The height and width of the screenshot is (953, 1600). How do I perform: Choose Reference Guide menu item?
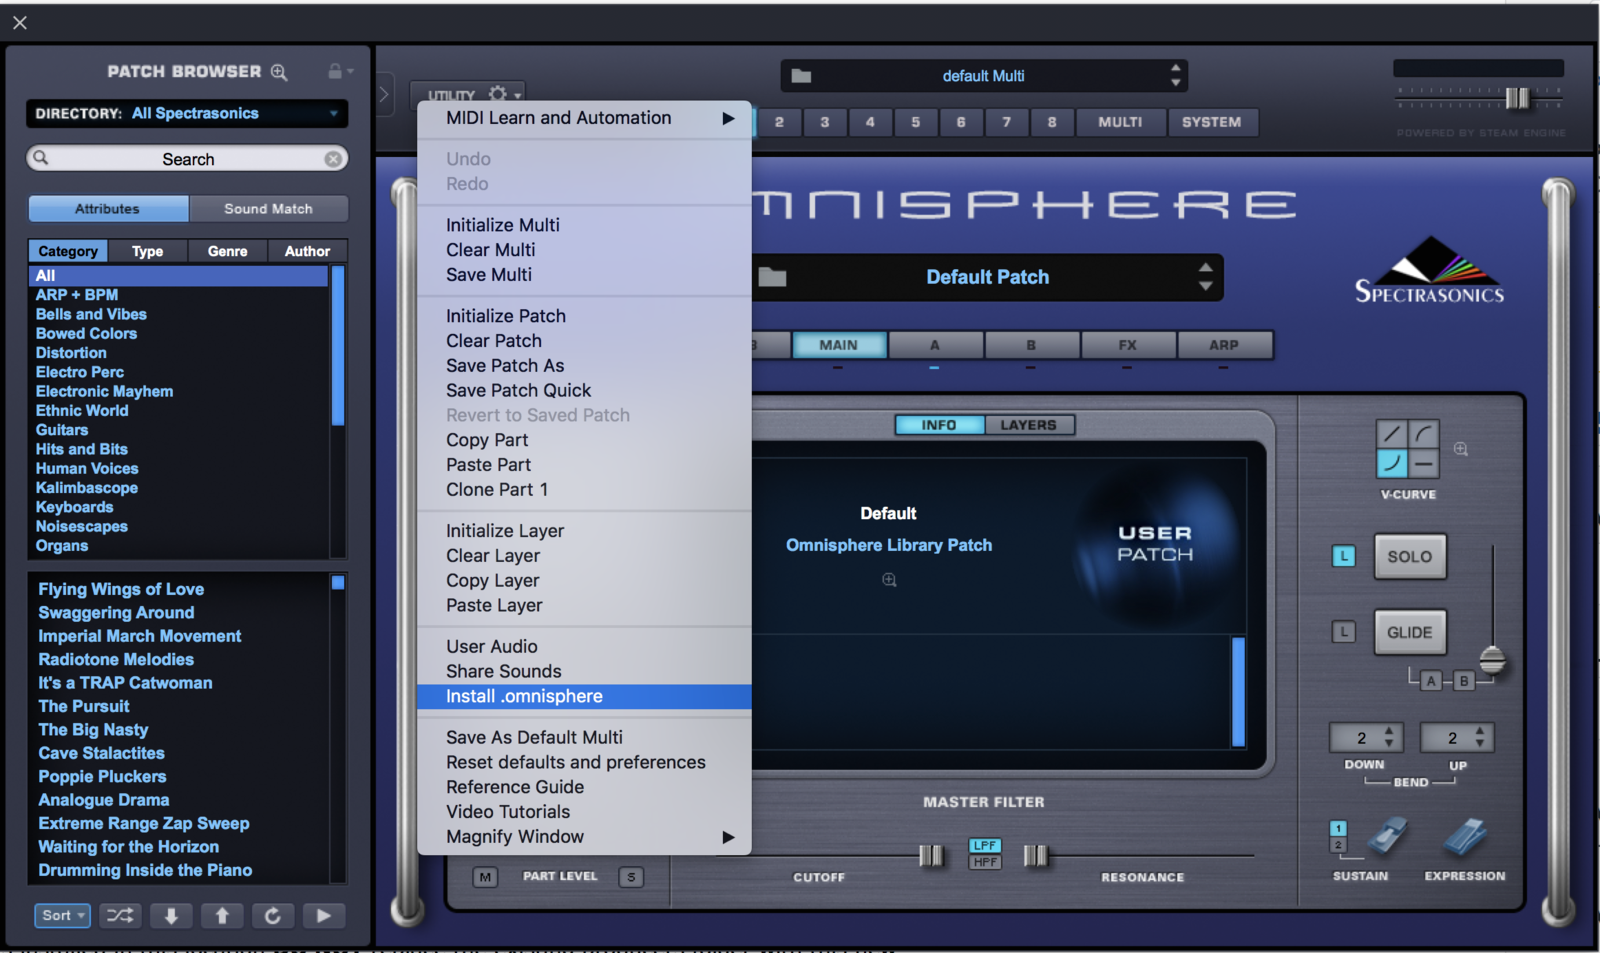click(584, 787)
